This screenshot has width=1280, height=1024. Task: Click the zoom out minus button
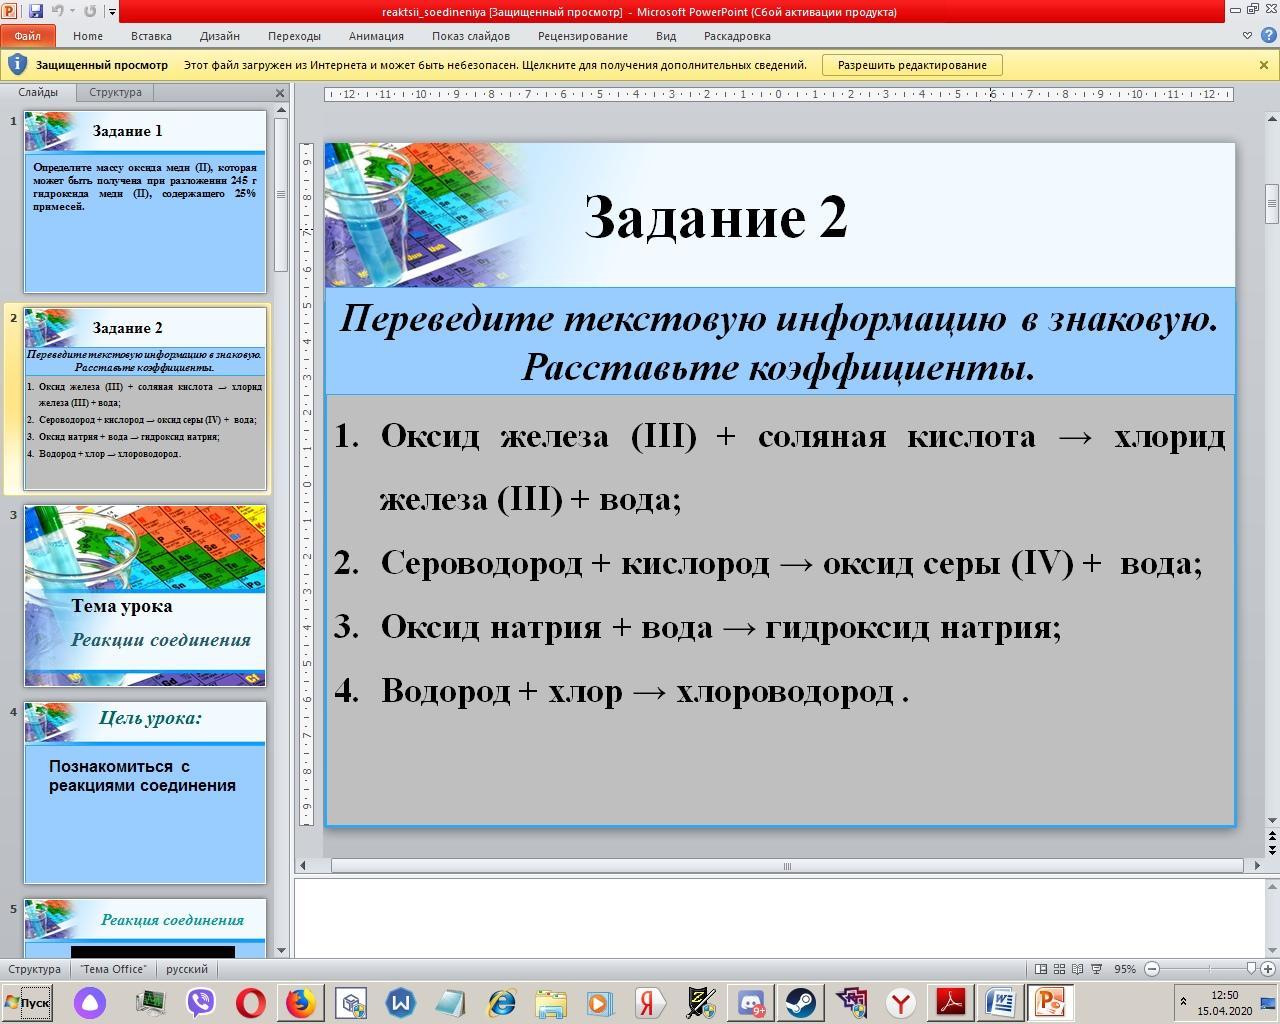tap(1152, 969)
